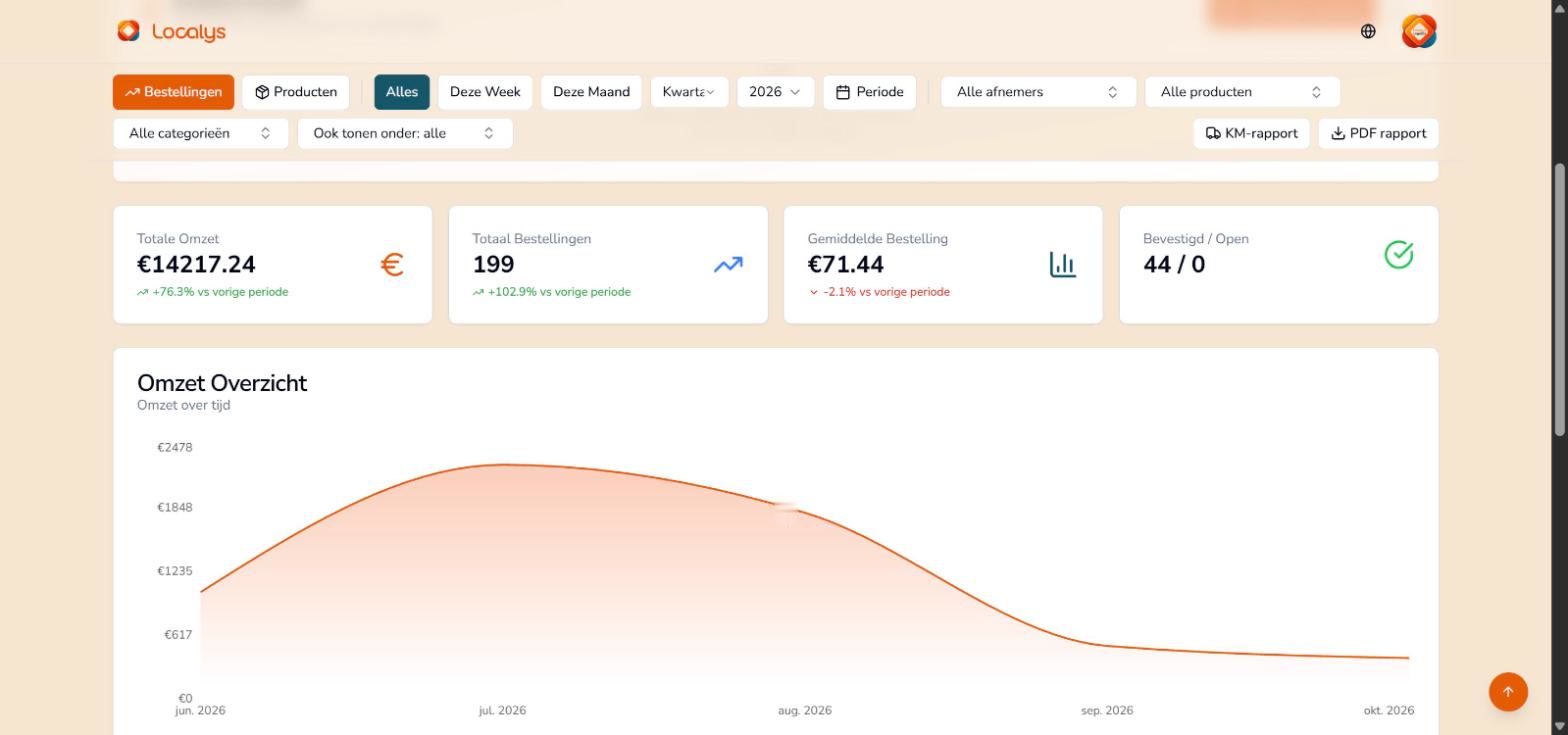1568x735 pixels.
Task: Click the scroll-to-top arrow button
Action: 1508,691
